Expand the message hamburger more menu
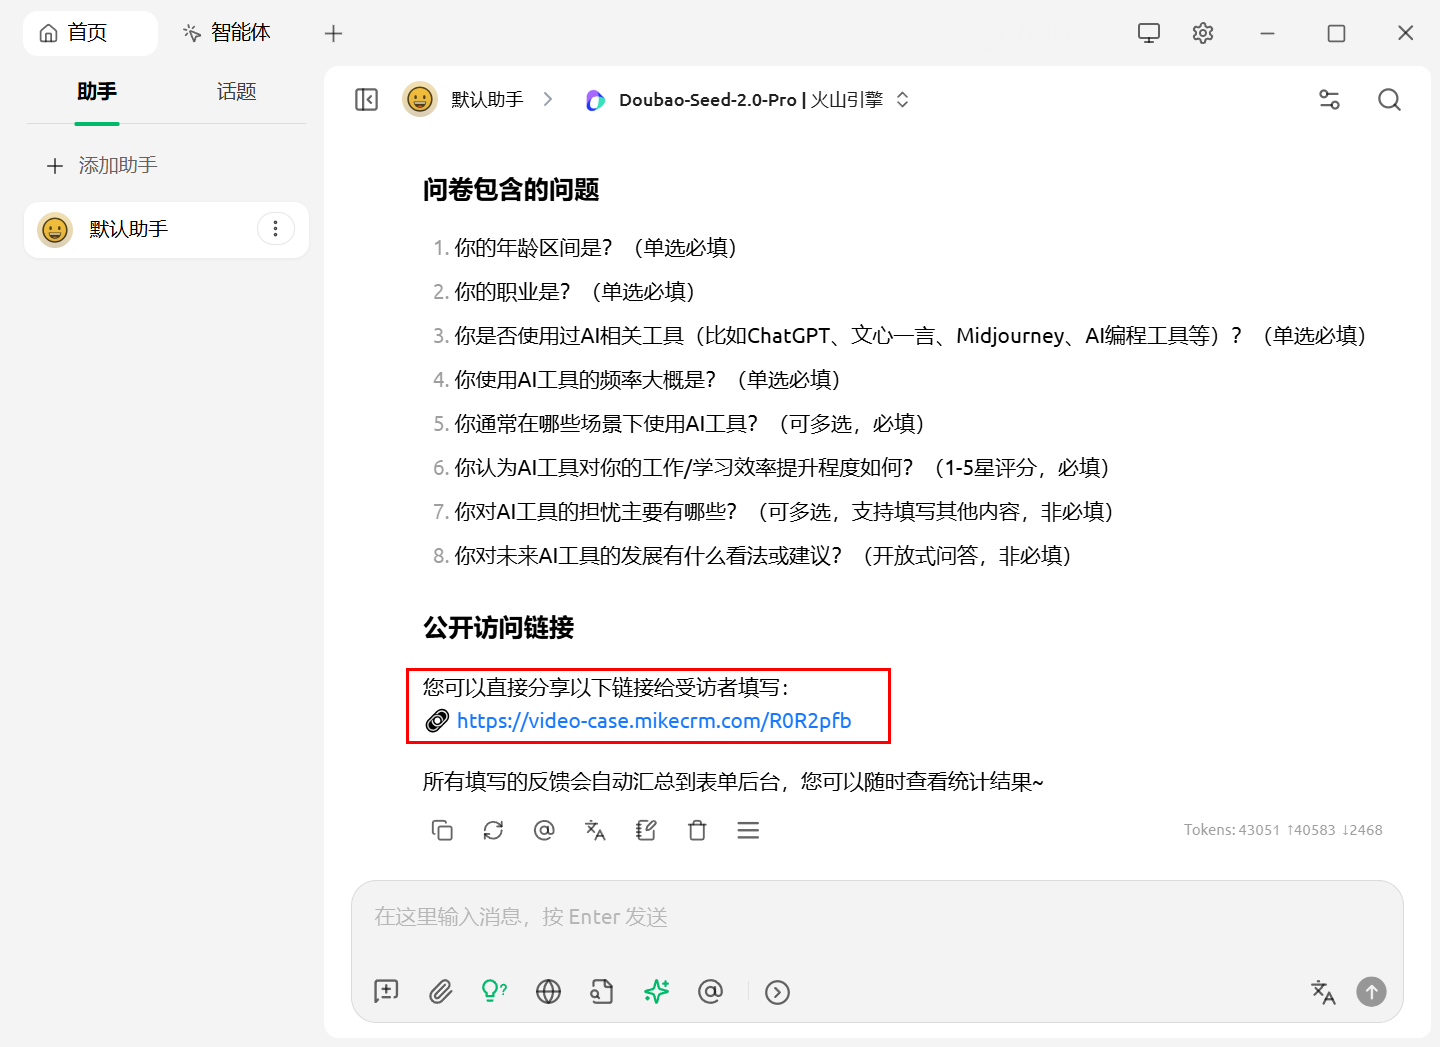1440x1047 pixels. 748,830
